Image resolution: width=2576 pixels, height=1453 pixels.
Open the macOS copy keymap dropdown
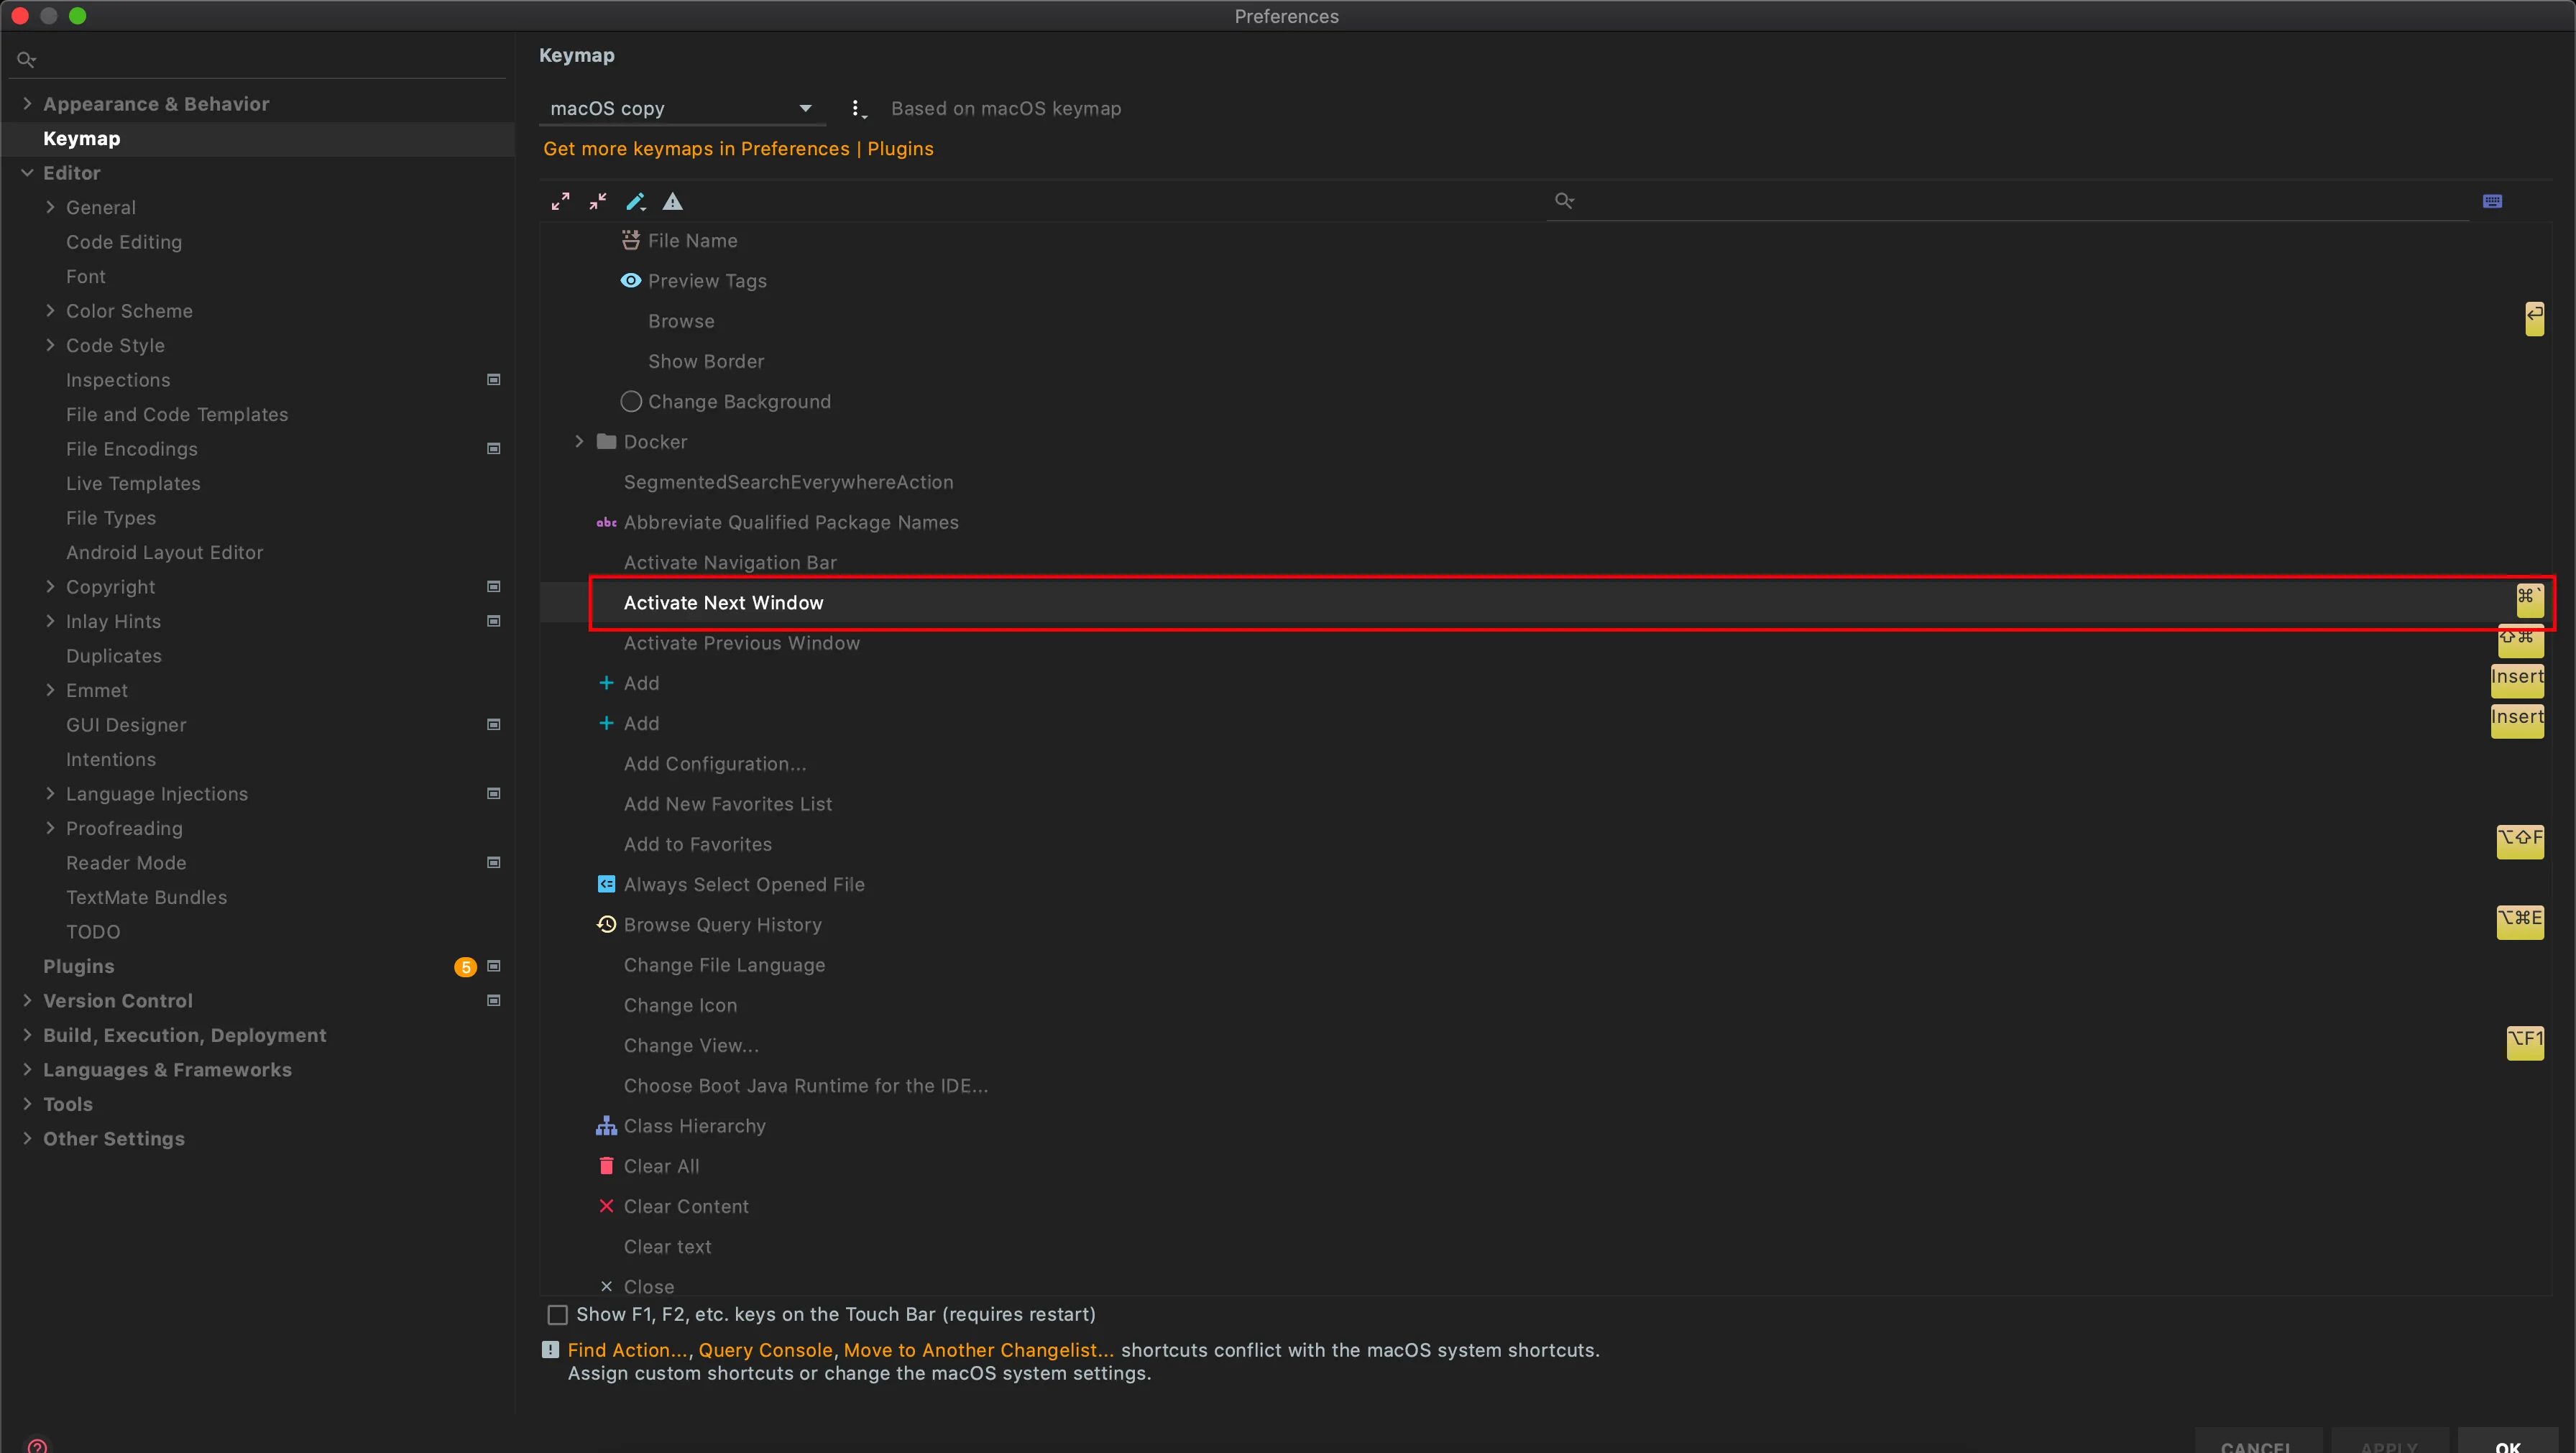pos(680,108)
